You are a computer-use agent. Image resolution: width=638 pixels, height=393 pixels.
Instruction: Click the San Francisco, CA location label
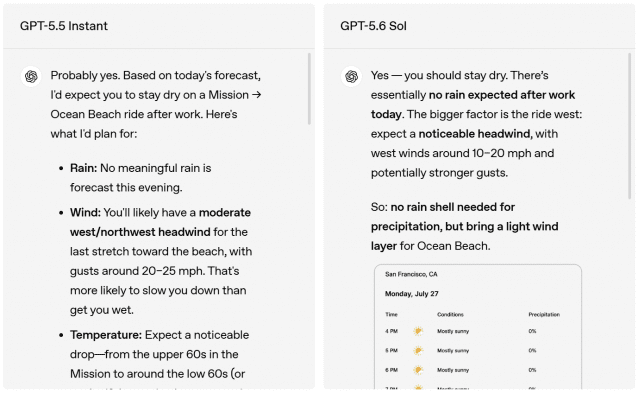click(411, 274)
